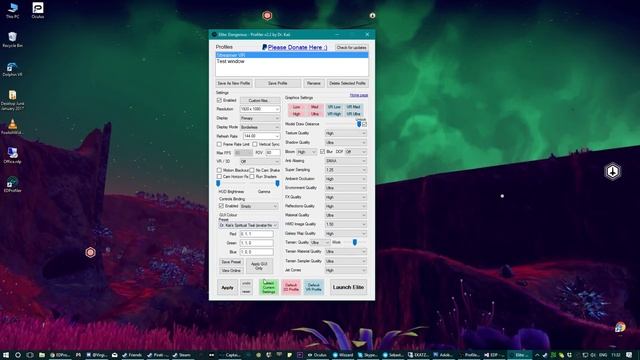Apply the Med graphics preset
The width and height of the screenshot is (640, 360).
point(315,107)
